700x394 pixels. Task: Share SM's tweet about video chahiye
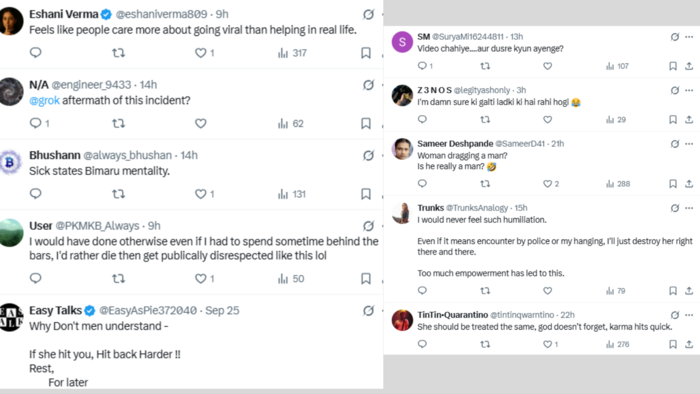tap(689, 66)
